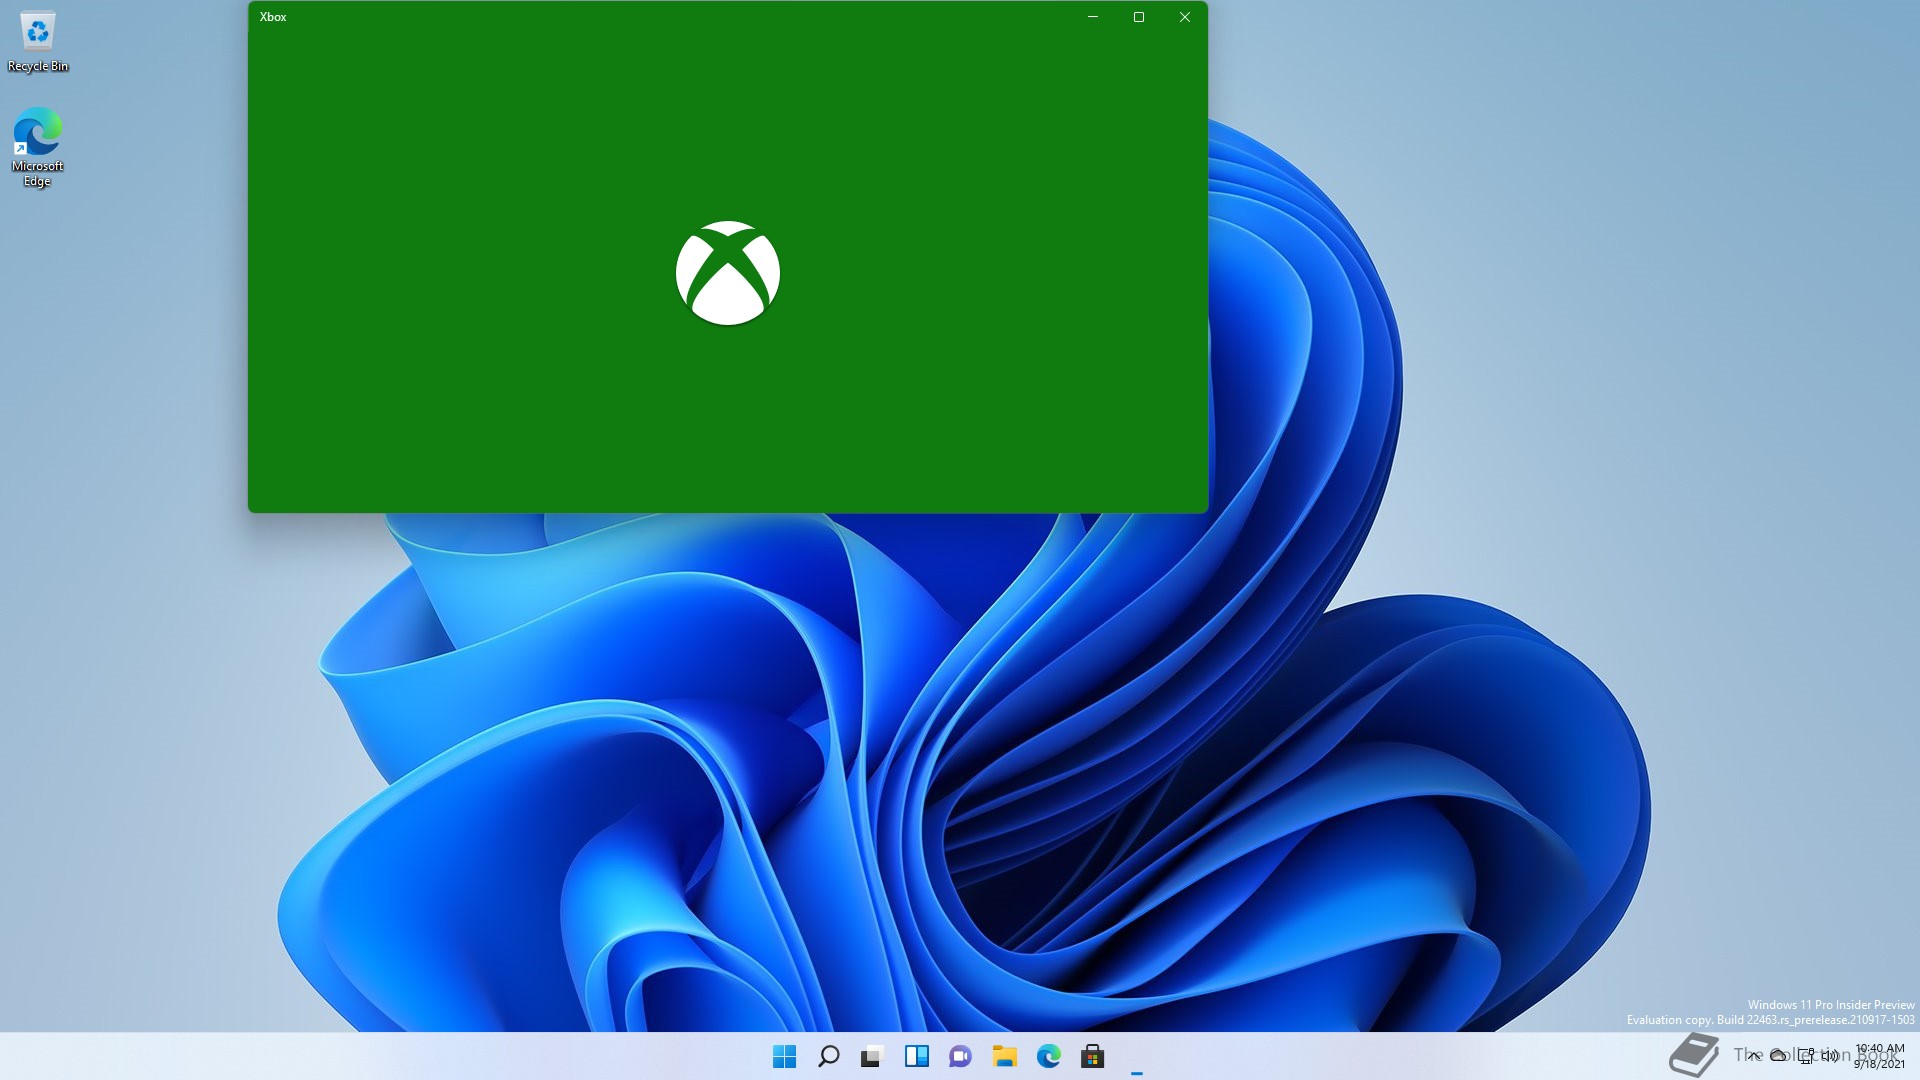This screenshot has width=1920, height=1080.
Task: Maximize the Xbox window
Action: click(1138, 17)
